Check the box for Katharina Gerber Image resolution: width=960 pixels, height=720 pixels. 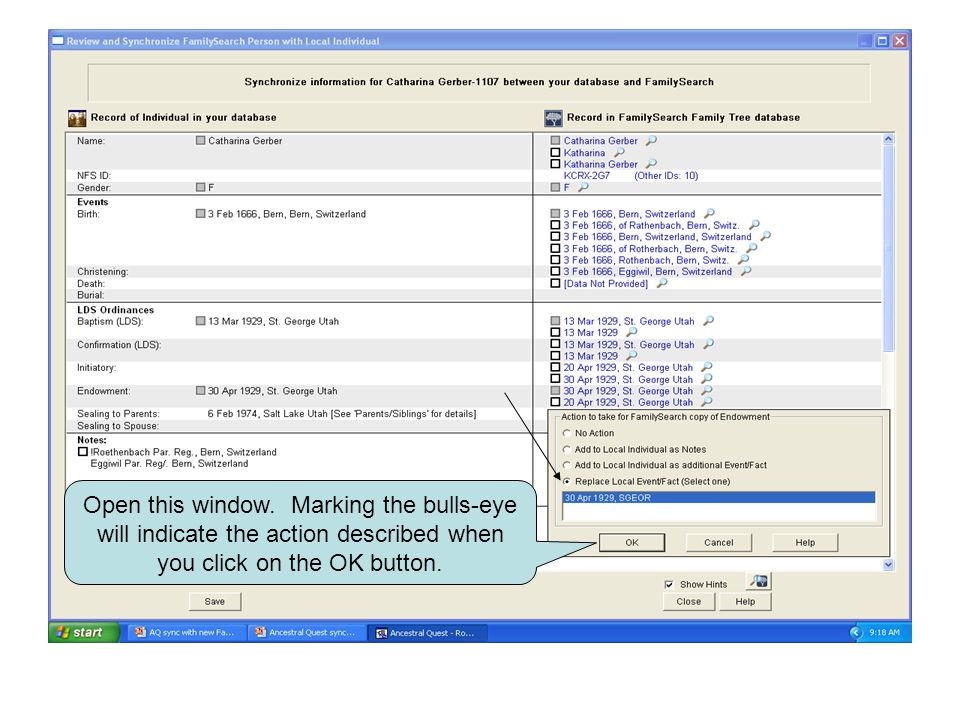(555, 164)
